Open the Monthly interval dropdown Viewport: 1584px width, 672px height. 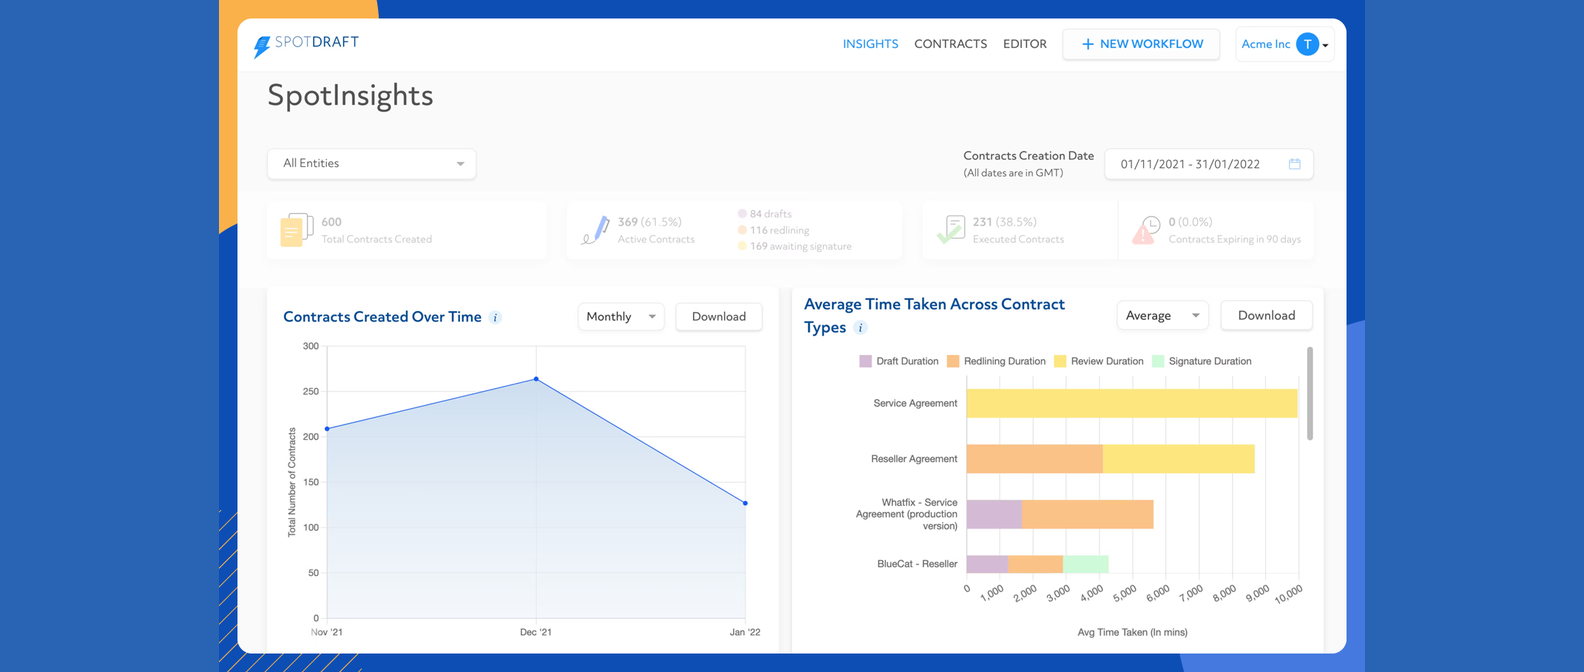click(621, 316)
